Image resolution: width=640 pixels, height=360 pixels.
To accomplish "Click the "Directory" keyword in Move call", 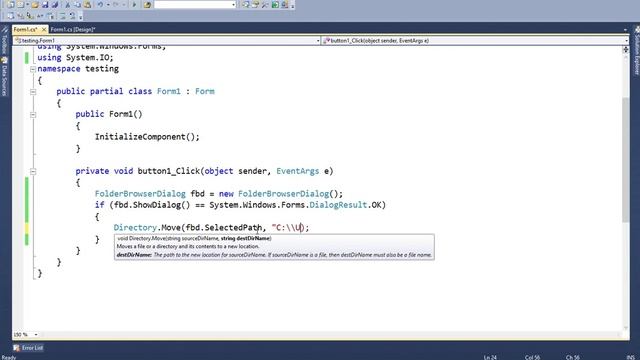I will [135, 228].
